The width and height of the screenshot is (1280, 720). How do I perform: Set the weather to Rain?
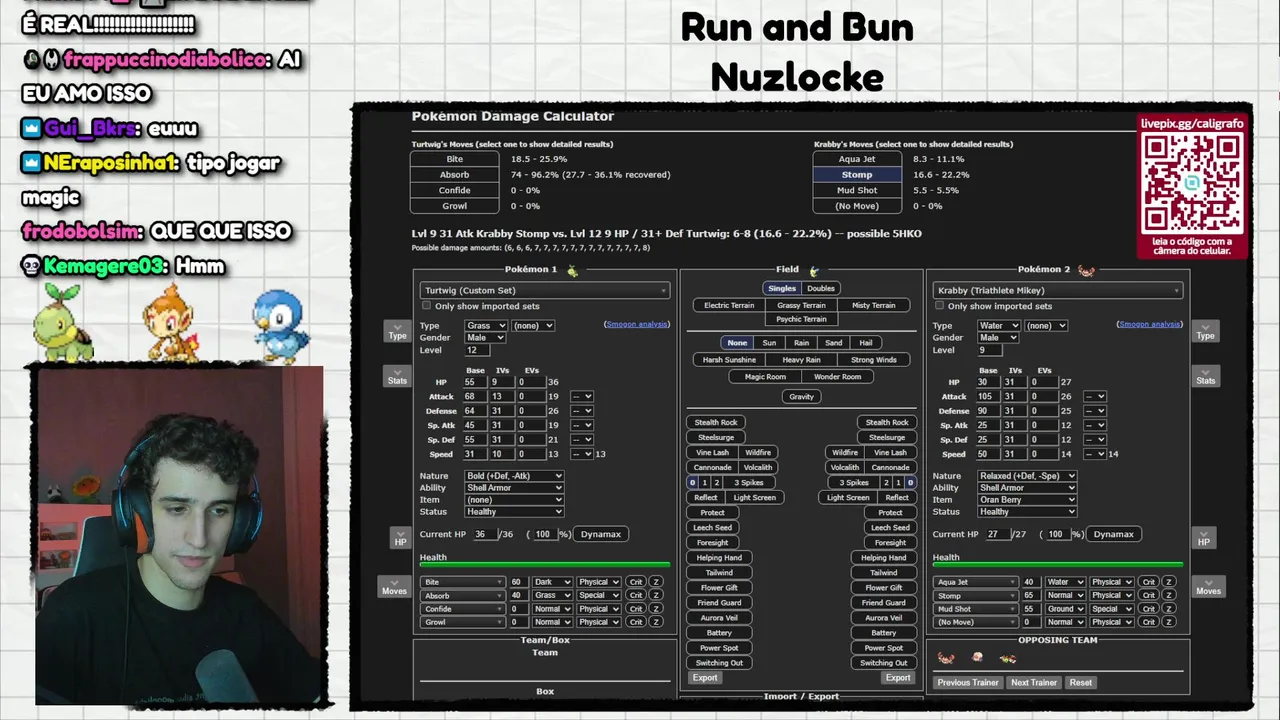click(x=801, y=343)
